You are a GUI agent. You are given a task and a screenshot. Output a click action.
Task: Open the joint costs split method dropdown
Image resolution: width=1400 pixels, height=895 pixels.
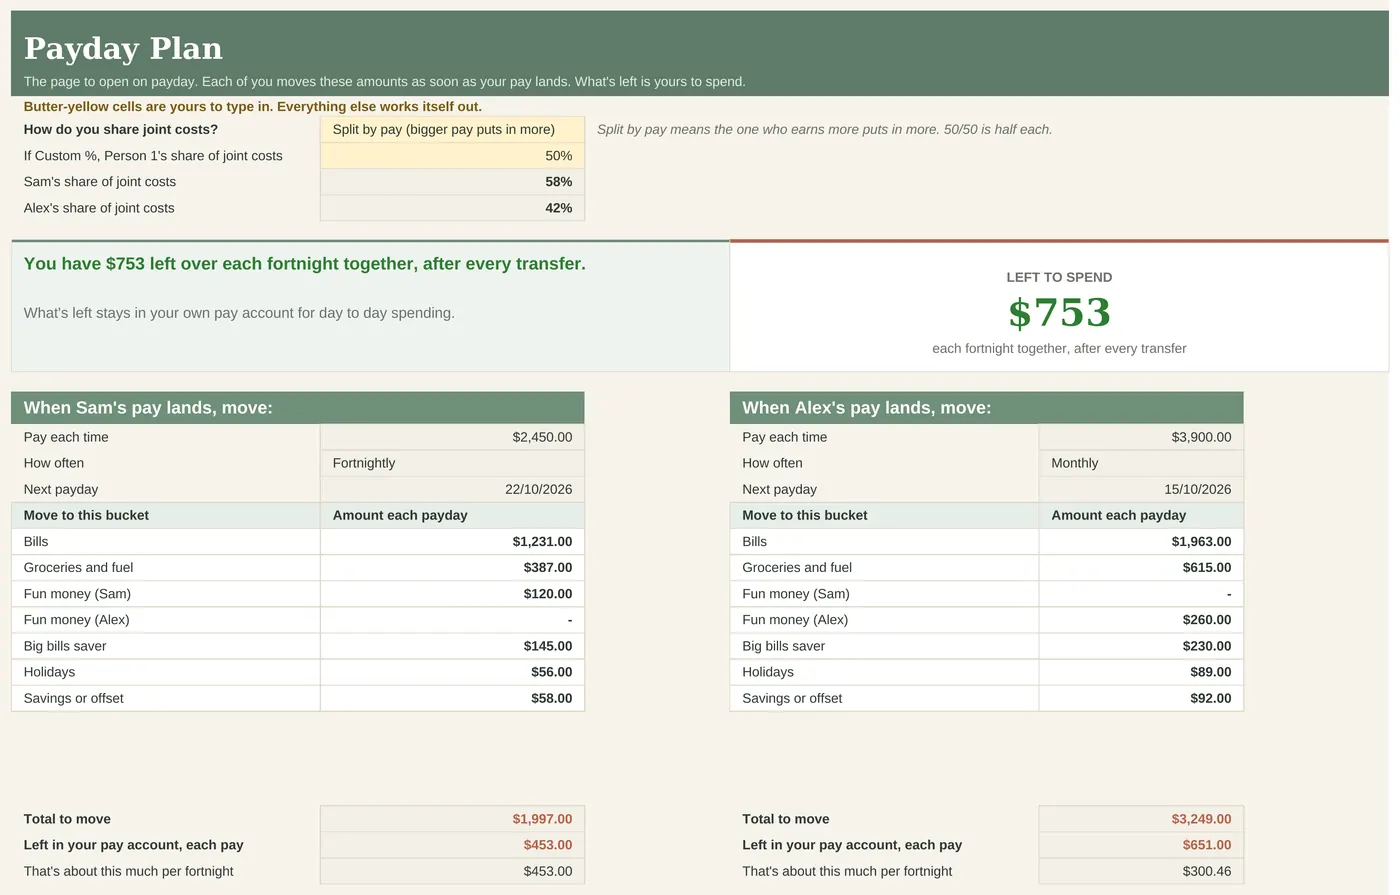(452, 129)
